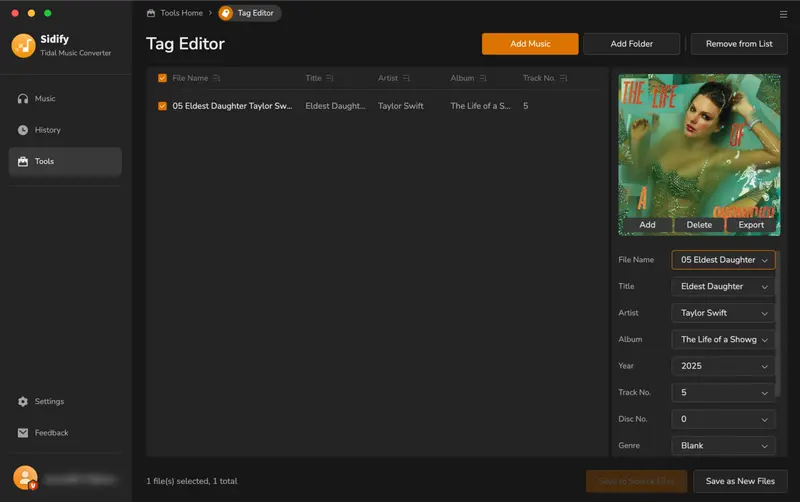Toggle the select-all checkbox in header

[162, 78]
